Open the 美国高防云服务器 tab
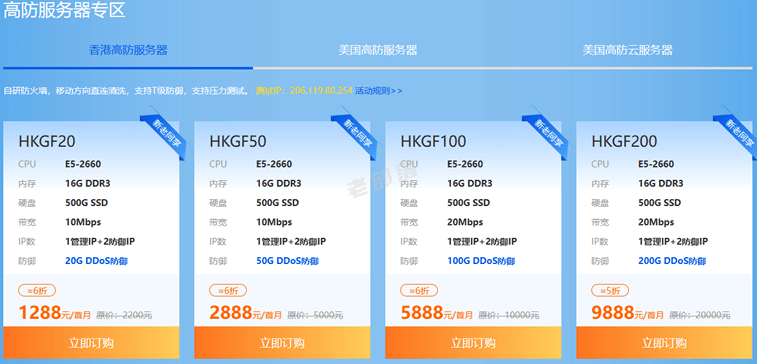 point(627,50)
